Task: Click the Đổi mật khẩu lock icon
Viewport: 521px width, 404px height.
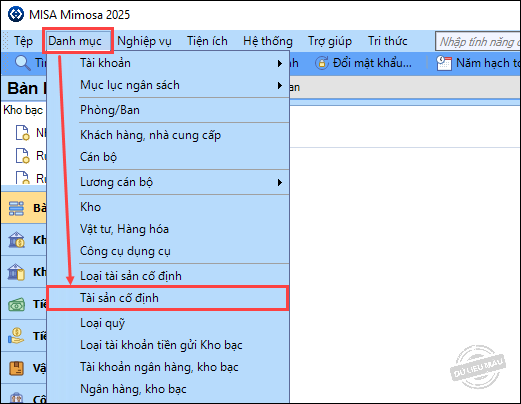Action: [322, 63]
